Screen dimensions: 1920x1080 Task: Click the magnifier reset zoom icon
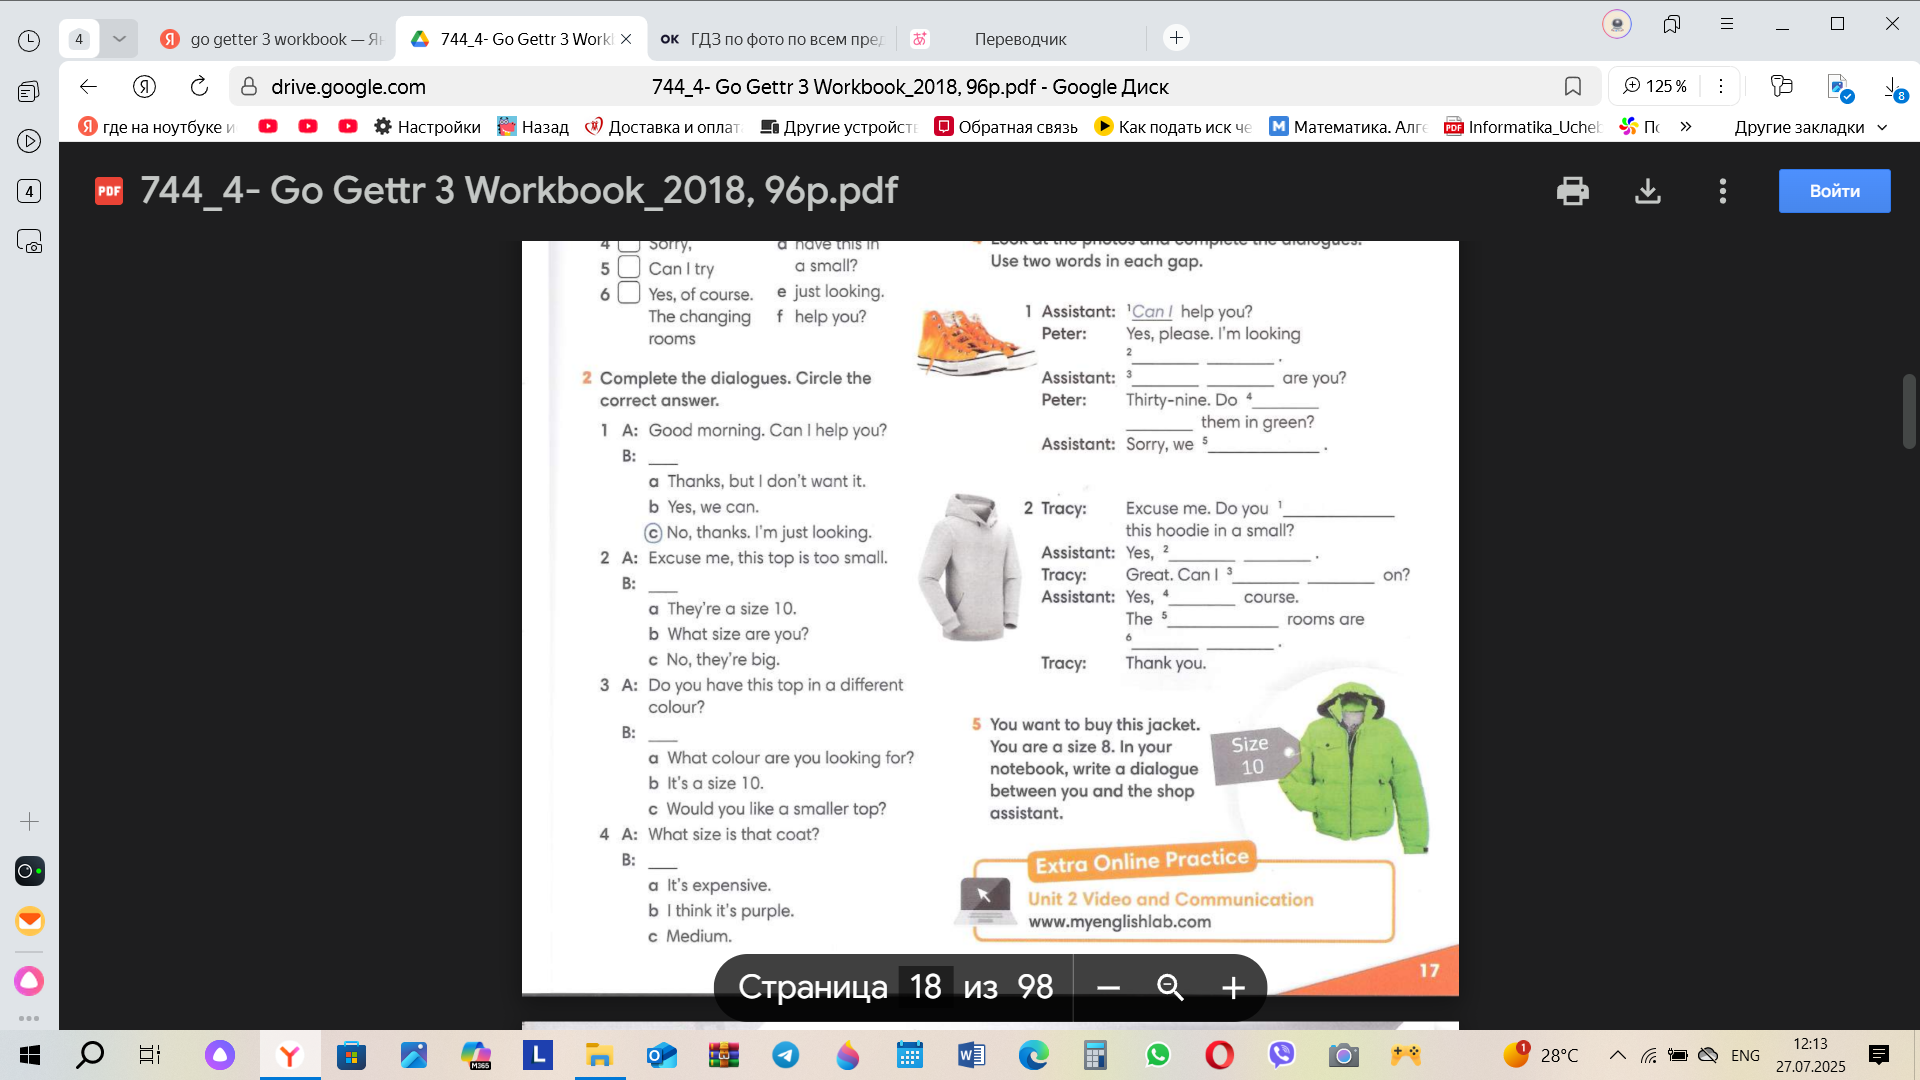(1170, 988)
